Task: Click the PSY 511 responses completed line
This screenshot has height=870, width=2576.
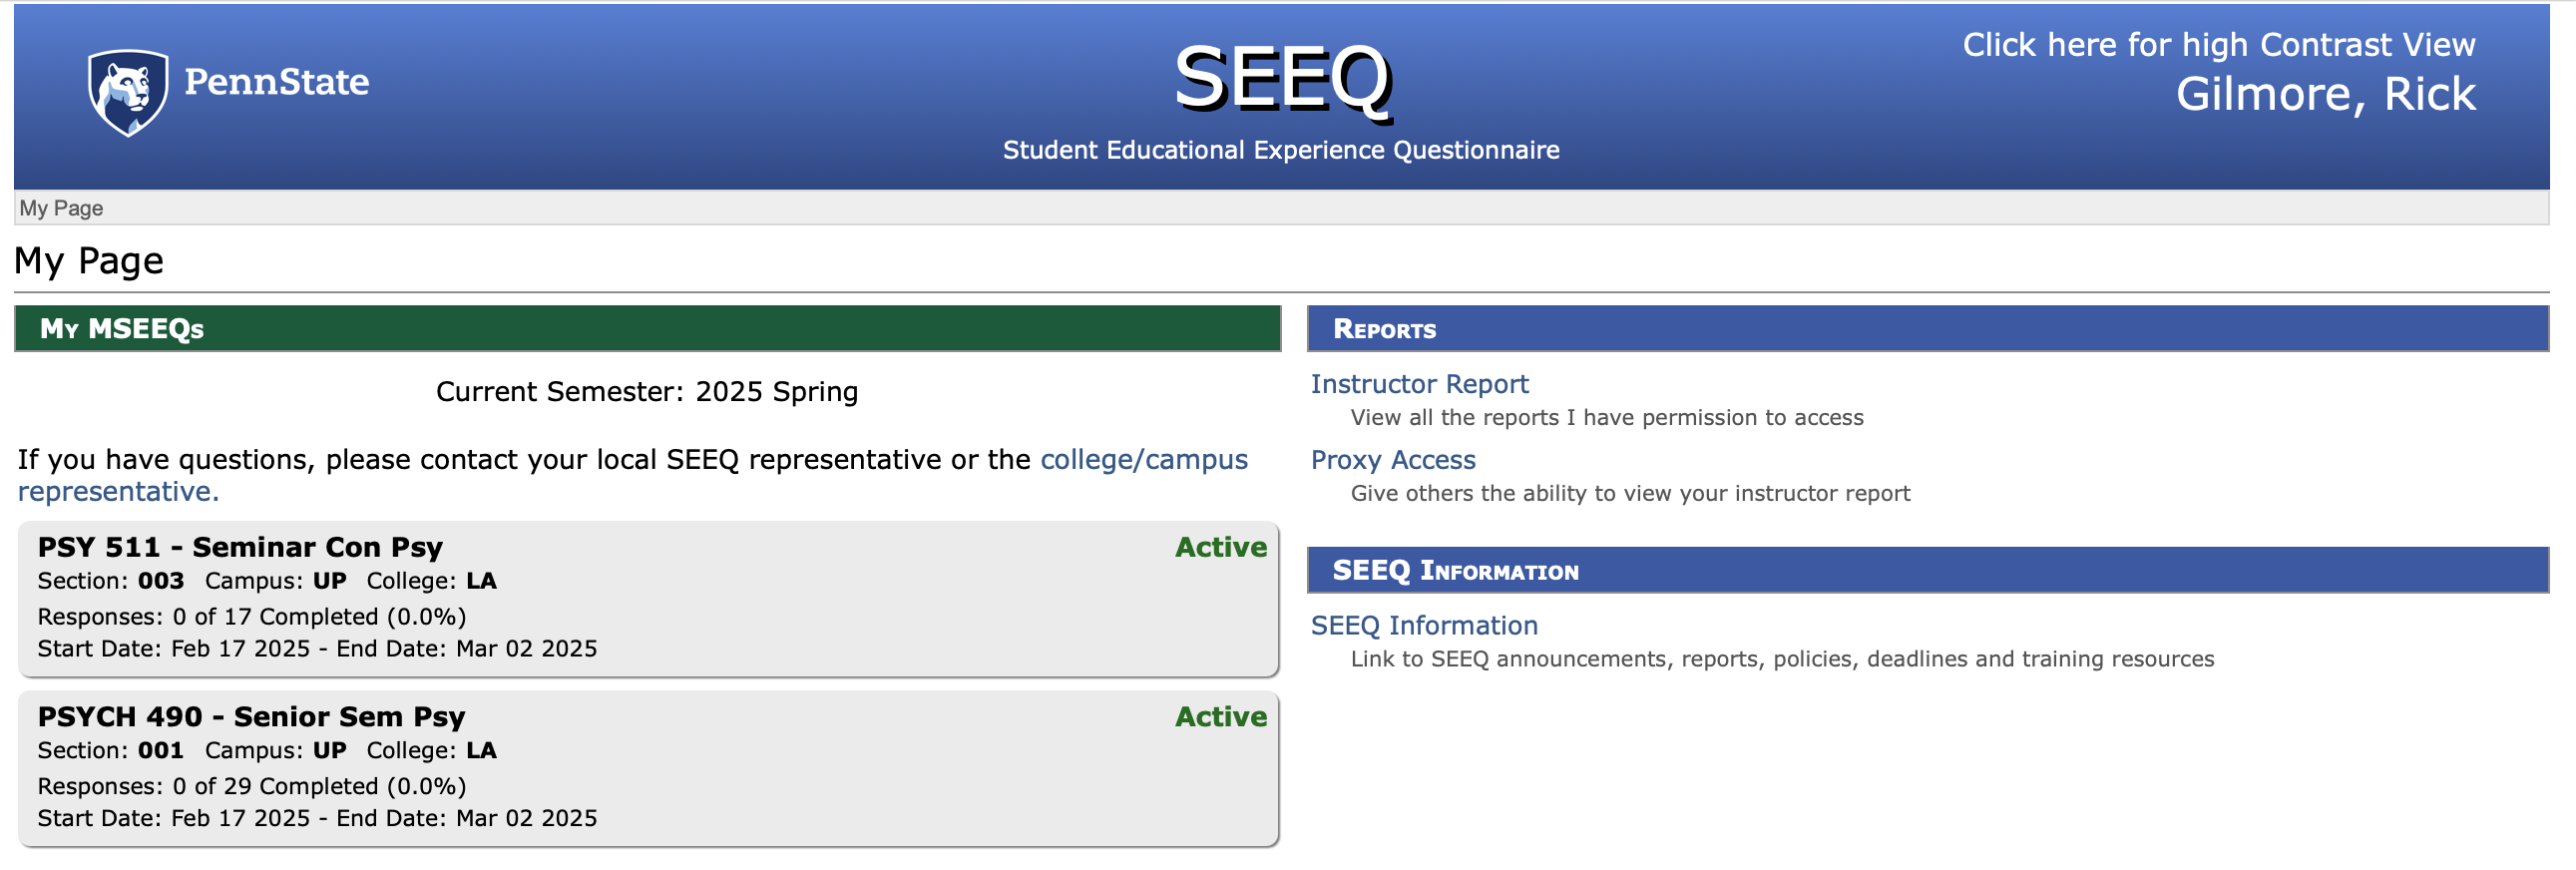Action: pos(252,617)
